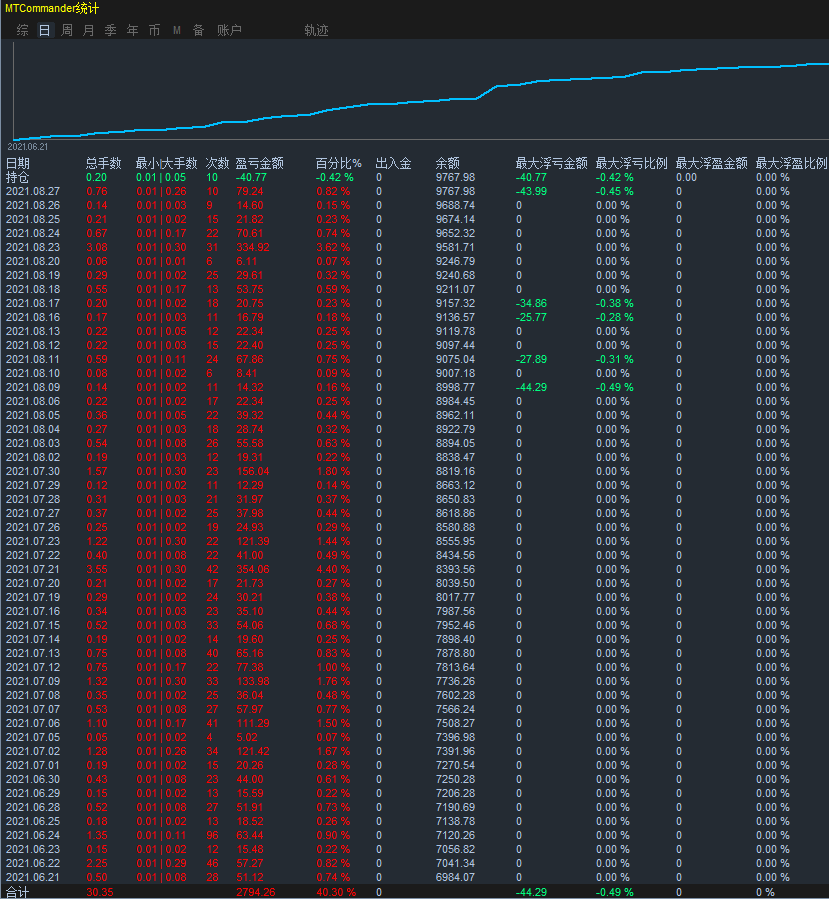Select the 合计 totals row label
The width and height of the screenshot is (829, 899).
(18, 892)
